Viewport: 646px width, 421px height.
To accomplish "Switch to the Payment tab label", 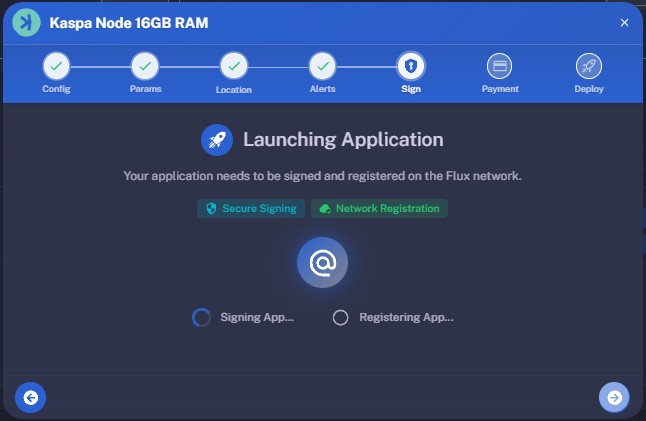I will pyautogui.click(x=500, y=89).
